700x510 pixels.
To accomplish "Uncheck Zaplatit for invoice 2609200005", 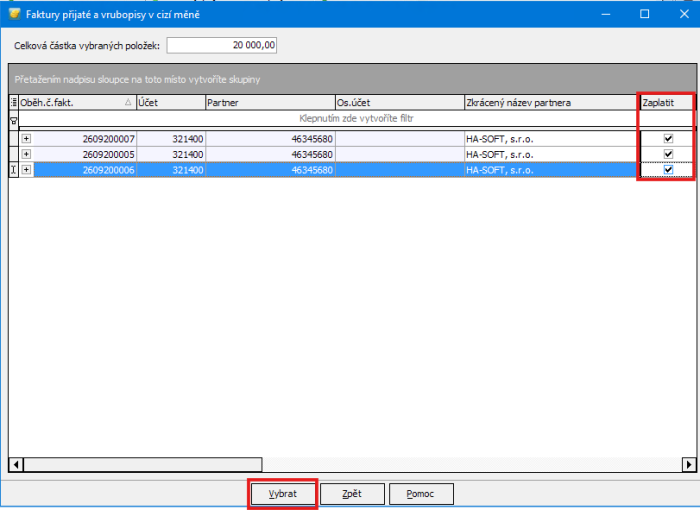I will pos(668,154).
